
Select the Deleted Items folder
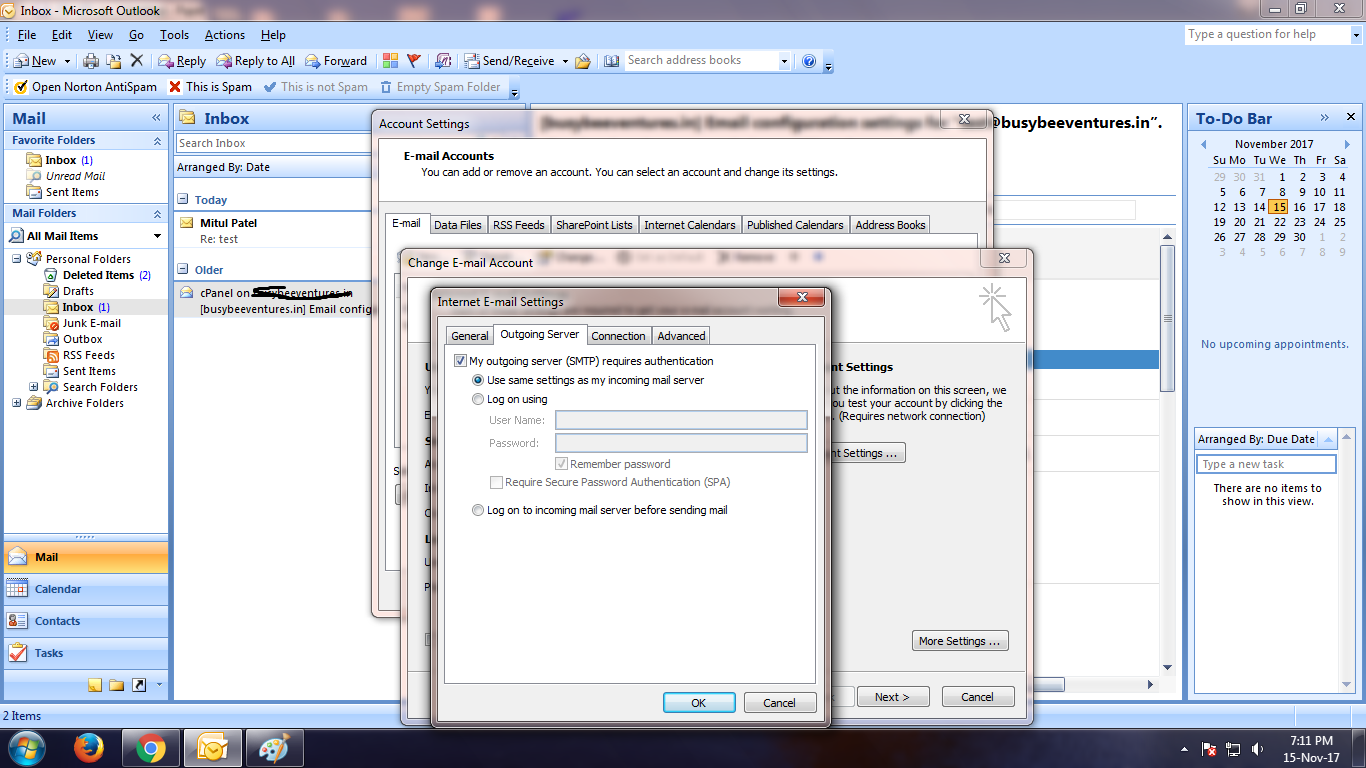tap(98, 275)
